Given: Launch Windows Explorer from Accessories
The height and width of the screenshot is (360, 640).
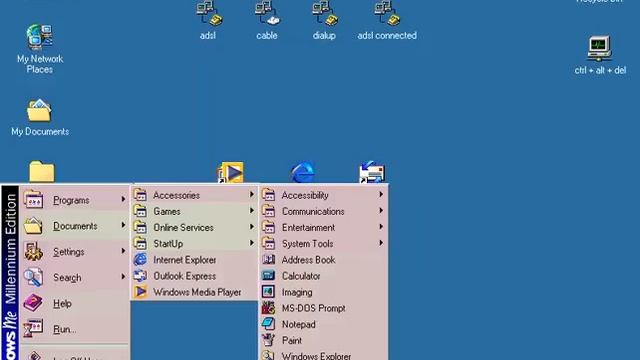Looking at the screenshot, I should coord(324,356).
